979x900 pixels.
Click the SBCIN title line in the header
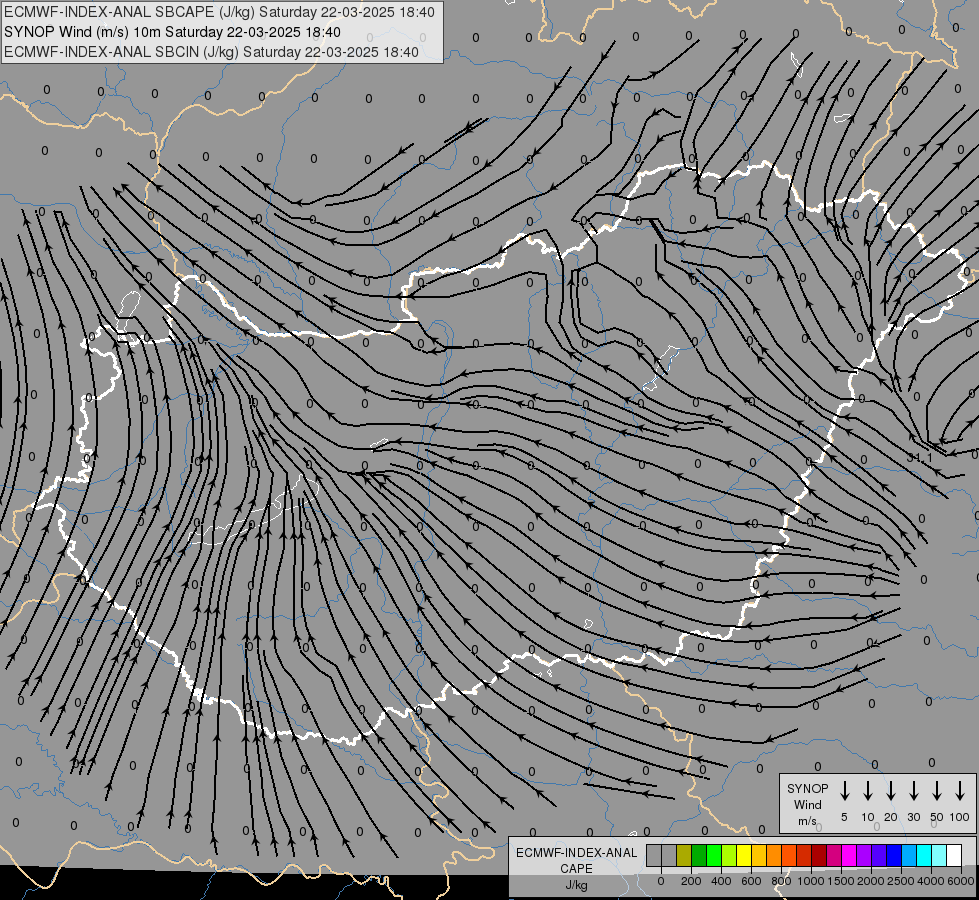(211, 52)
